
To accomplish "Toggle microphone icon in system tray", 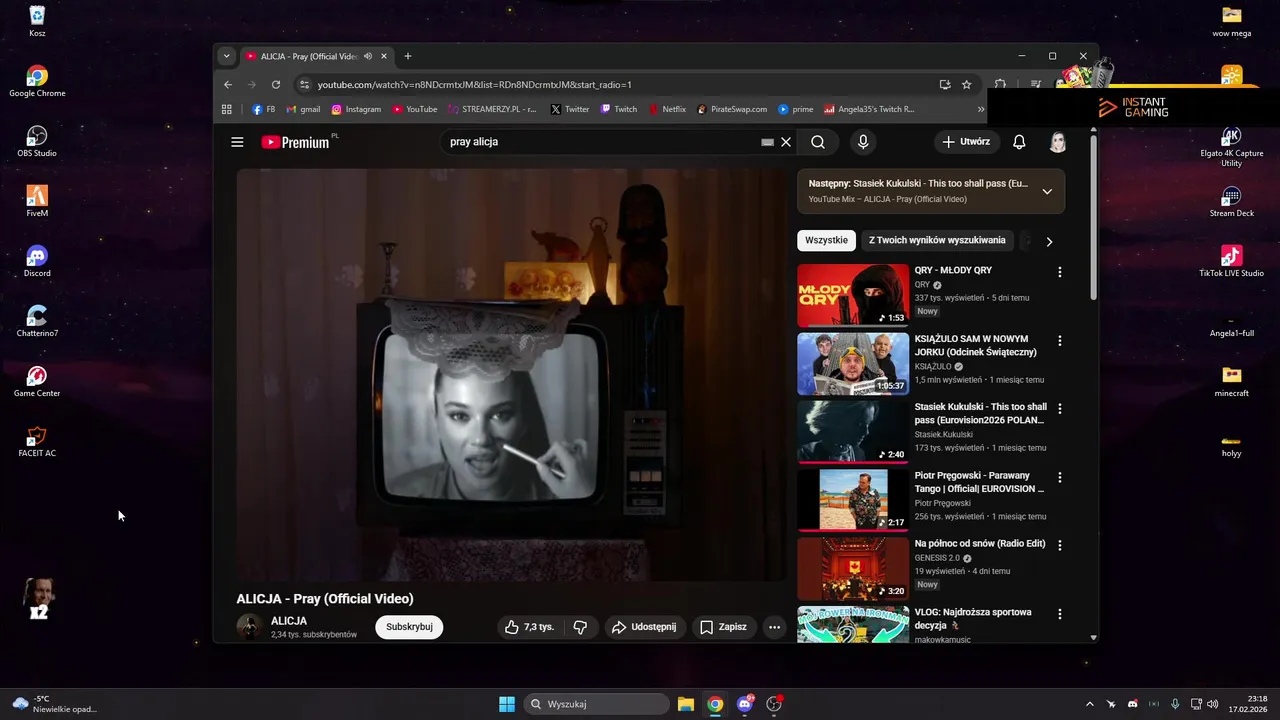I will [1175, 704].
